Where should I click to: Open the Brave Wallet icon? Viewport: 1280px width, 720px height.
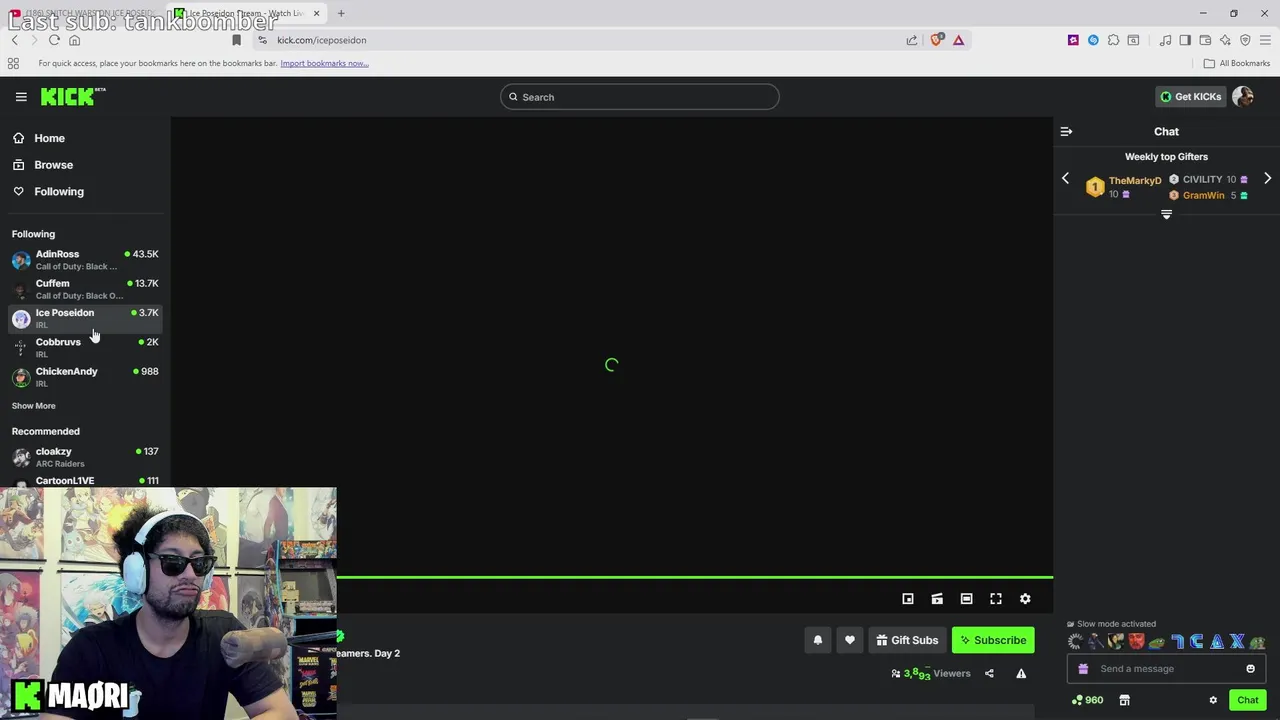tap(1205, 40)
